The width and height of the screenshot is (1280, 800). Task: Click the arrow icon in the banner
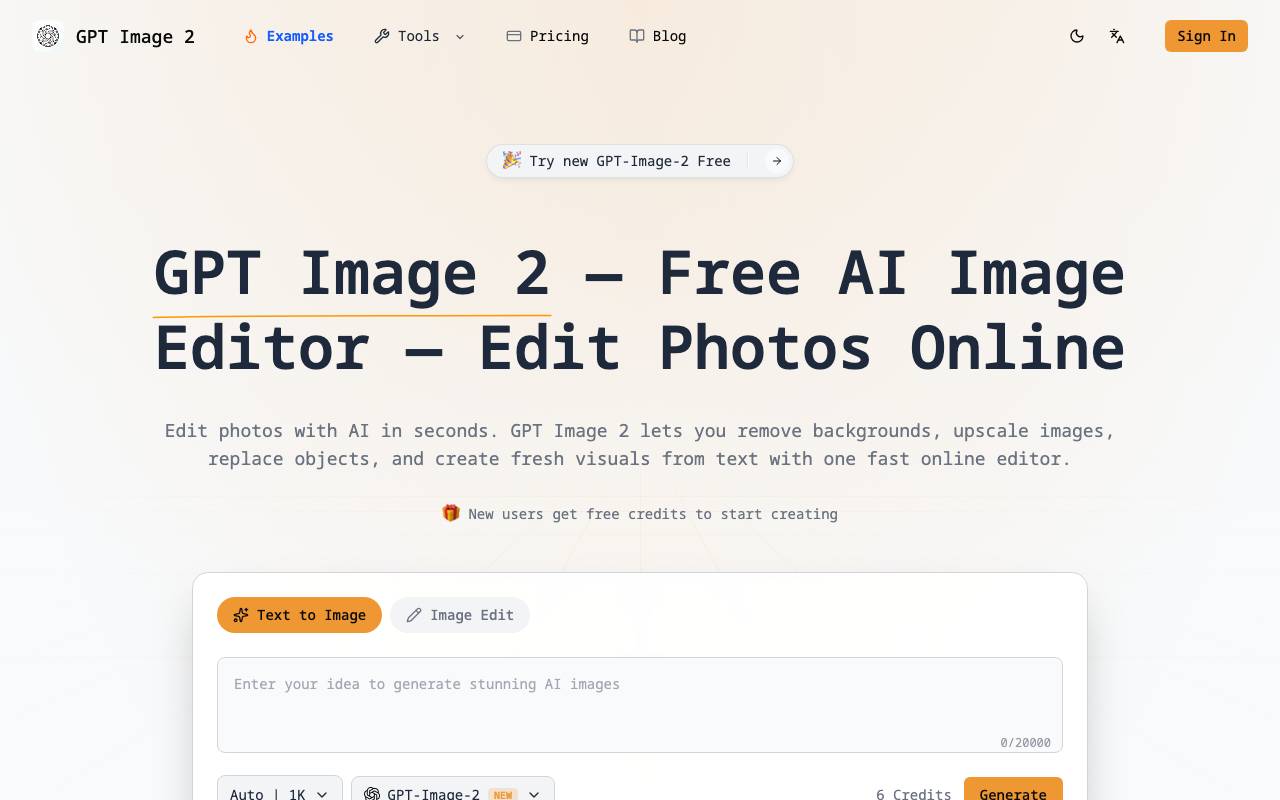(x=777, y=161)
